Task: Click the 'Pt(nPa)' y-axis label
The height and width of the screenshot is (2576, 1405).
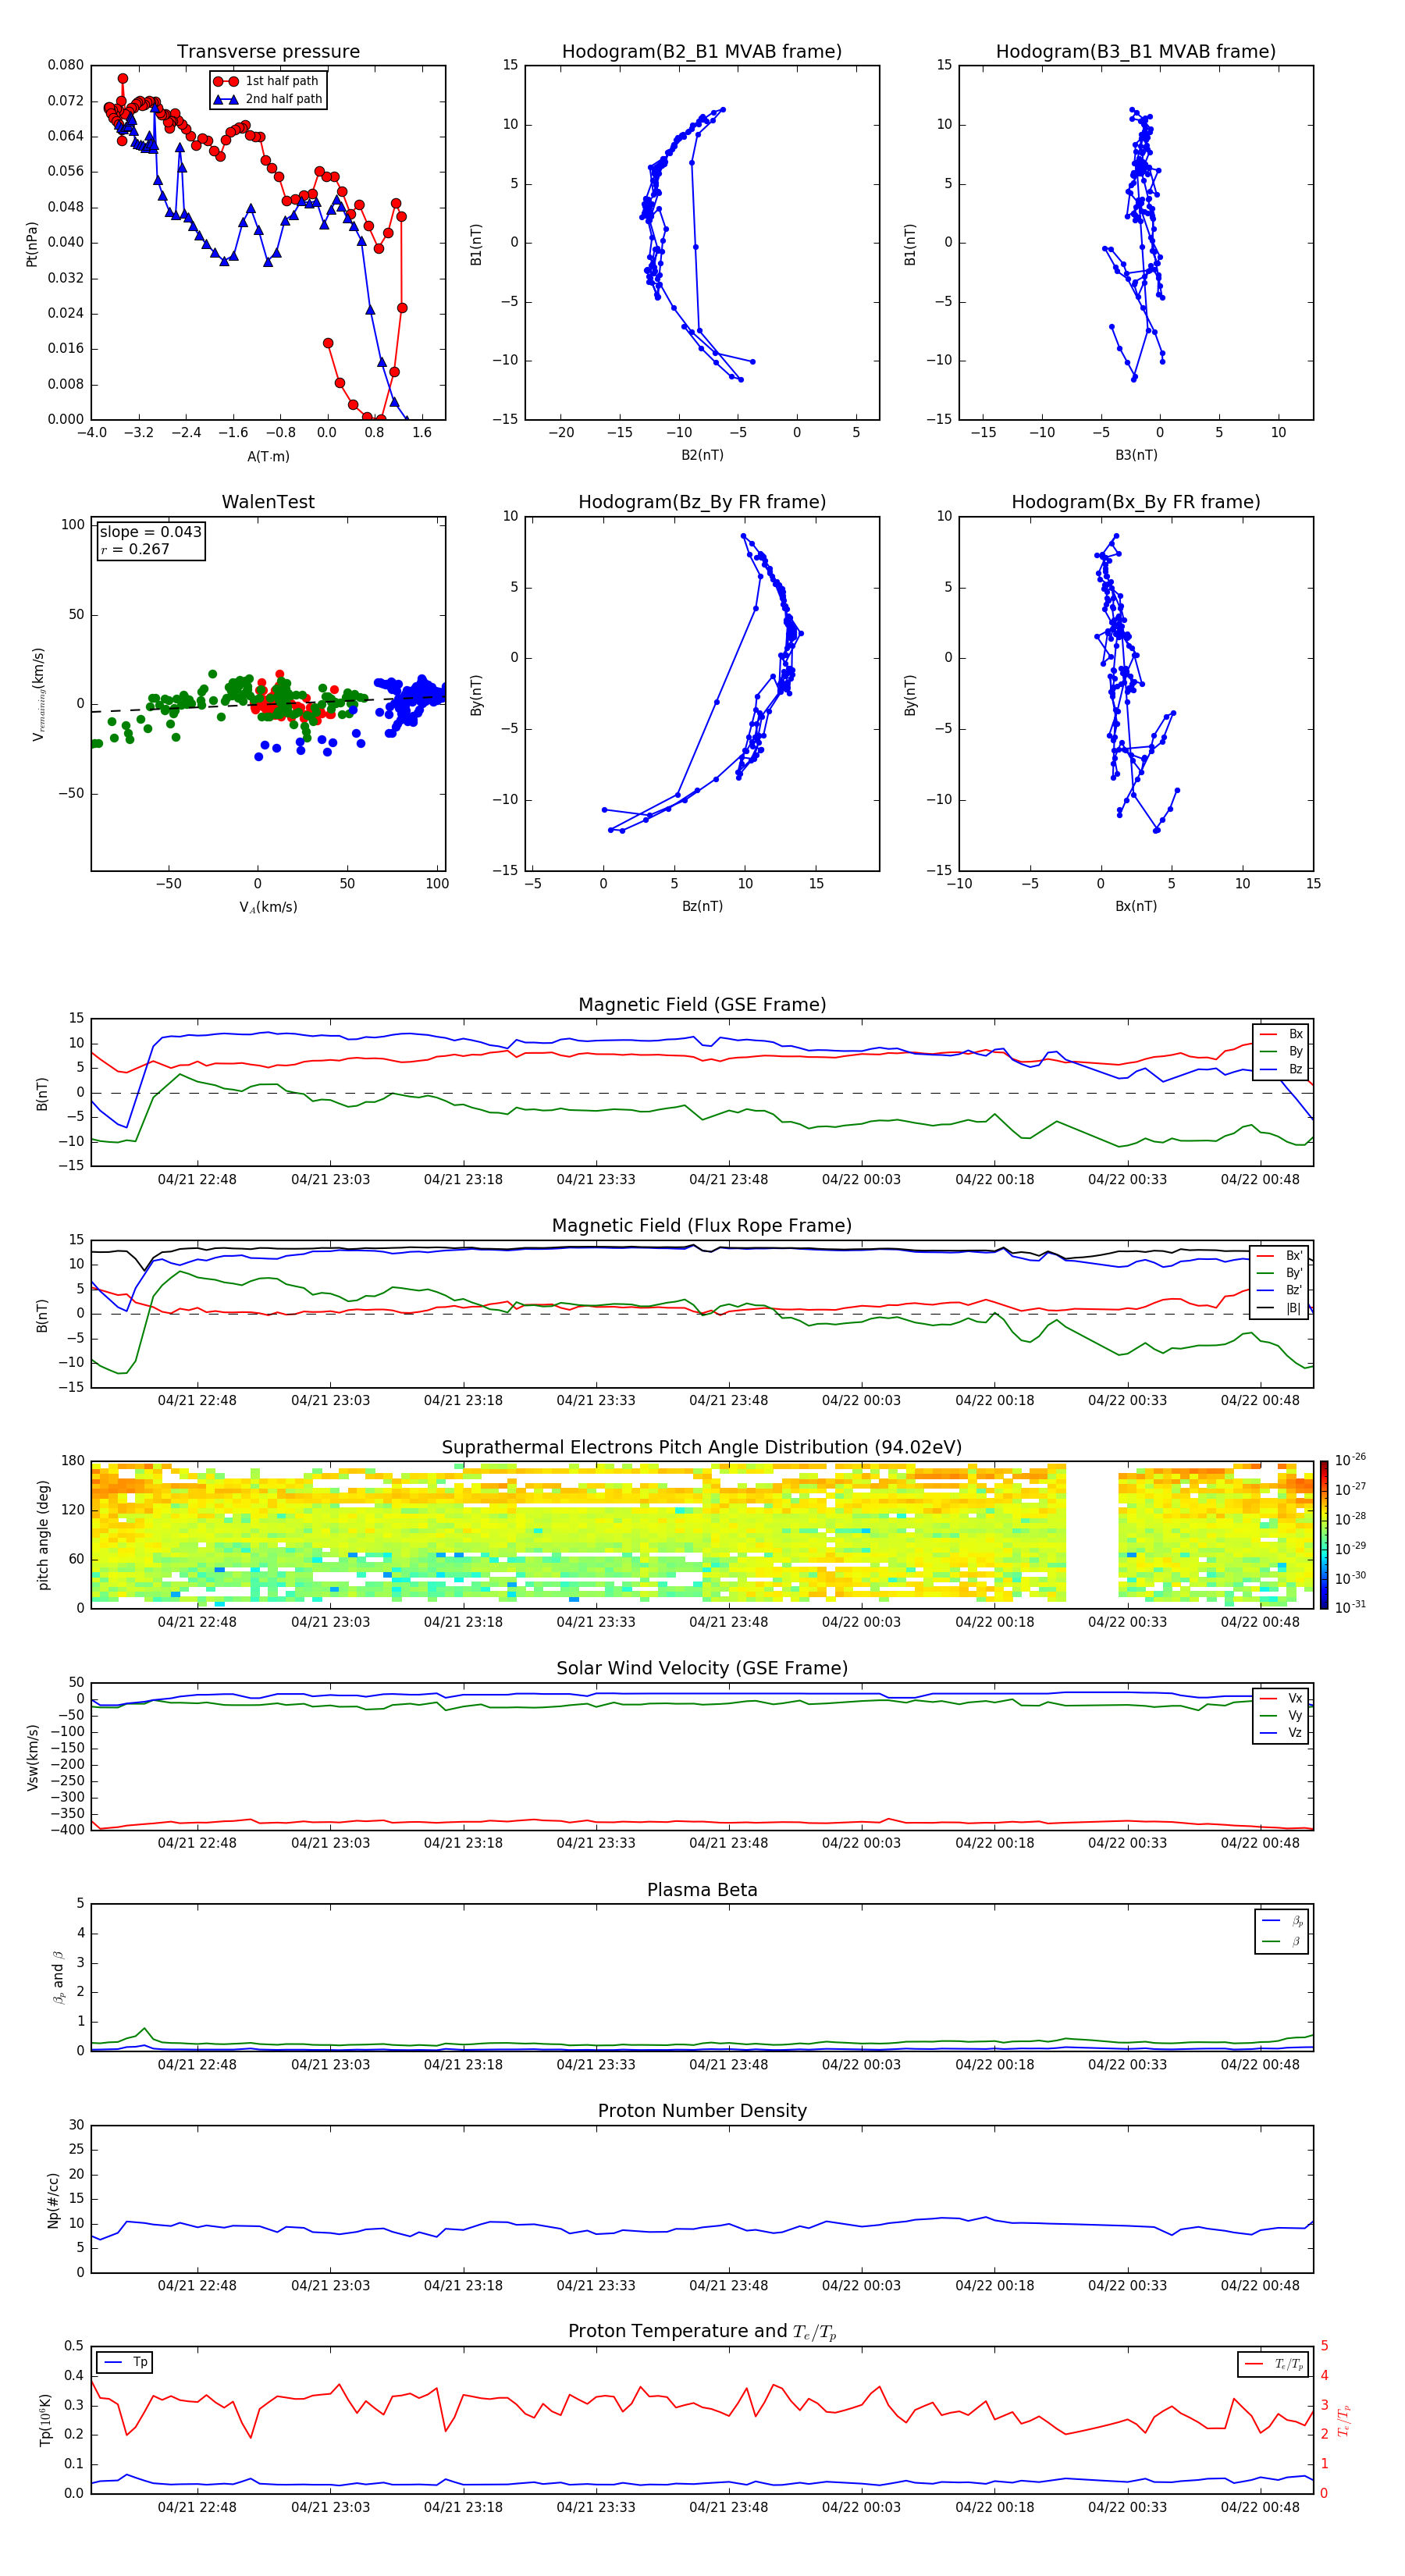Action: click(32, 243)
